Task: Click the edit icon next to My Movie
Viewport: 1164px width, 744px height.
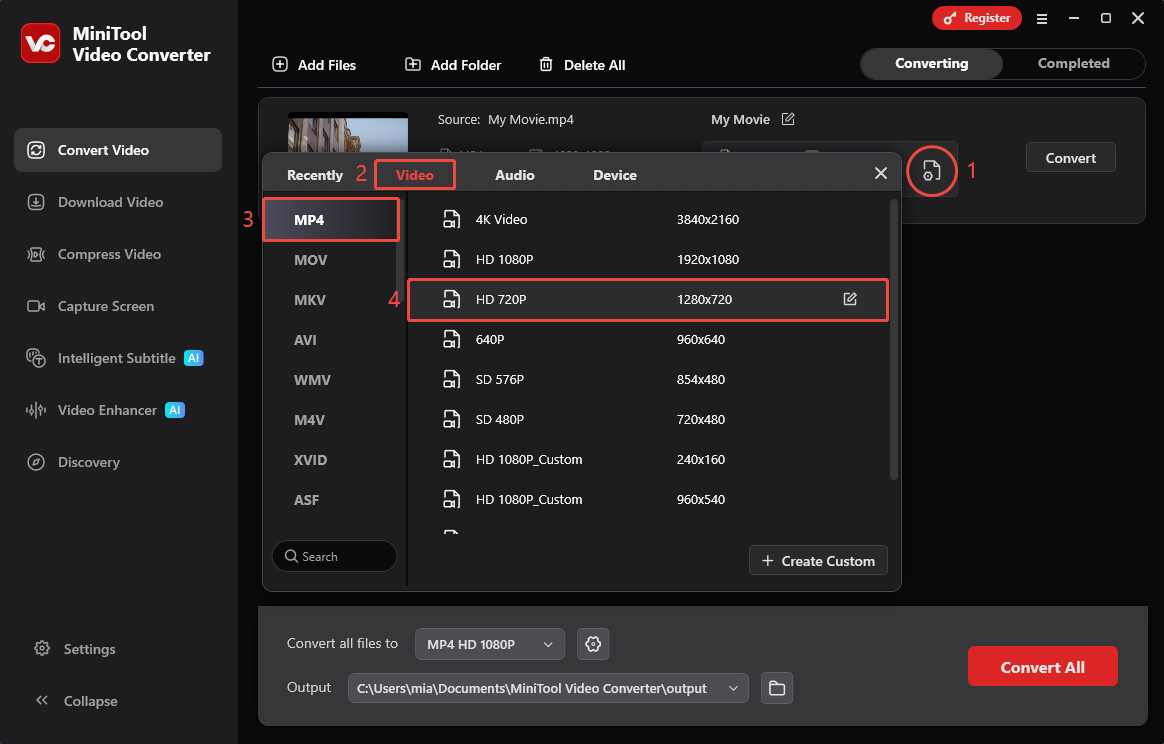Action: (x=788, y=119)
